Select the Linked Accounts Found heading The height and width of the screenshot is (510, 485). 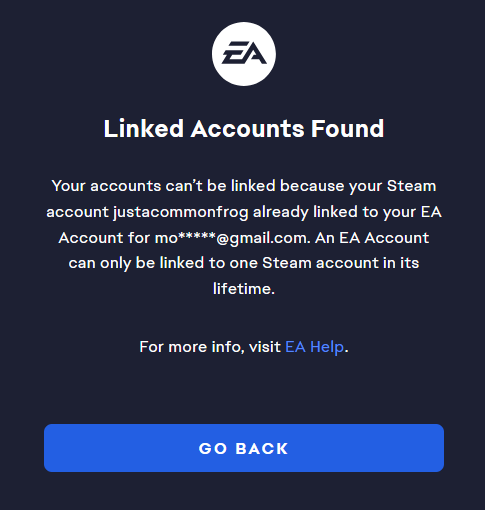pyautogui.click(x=244, y=129)
